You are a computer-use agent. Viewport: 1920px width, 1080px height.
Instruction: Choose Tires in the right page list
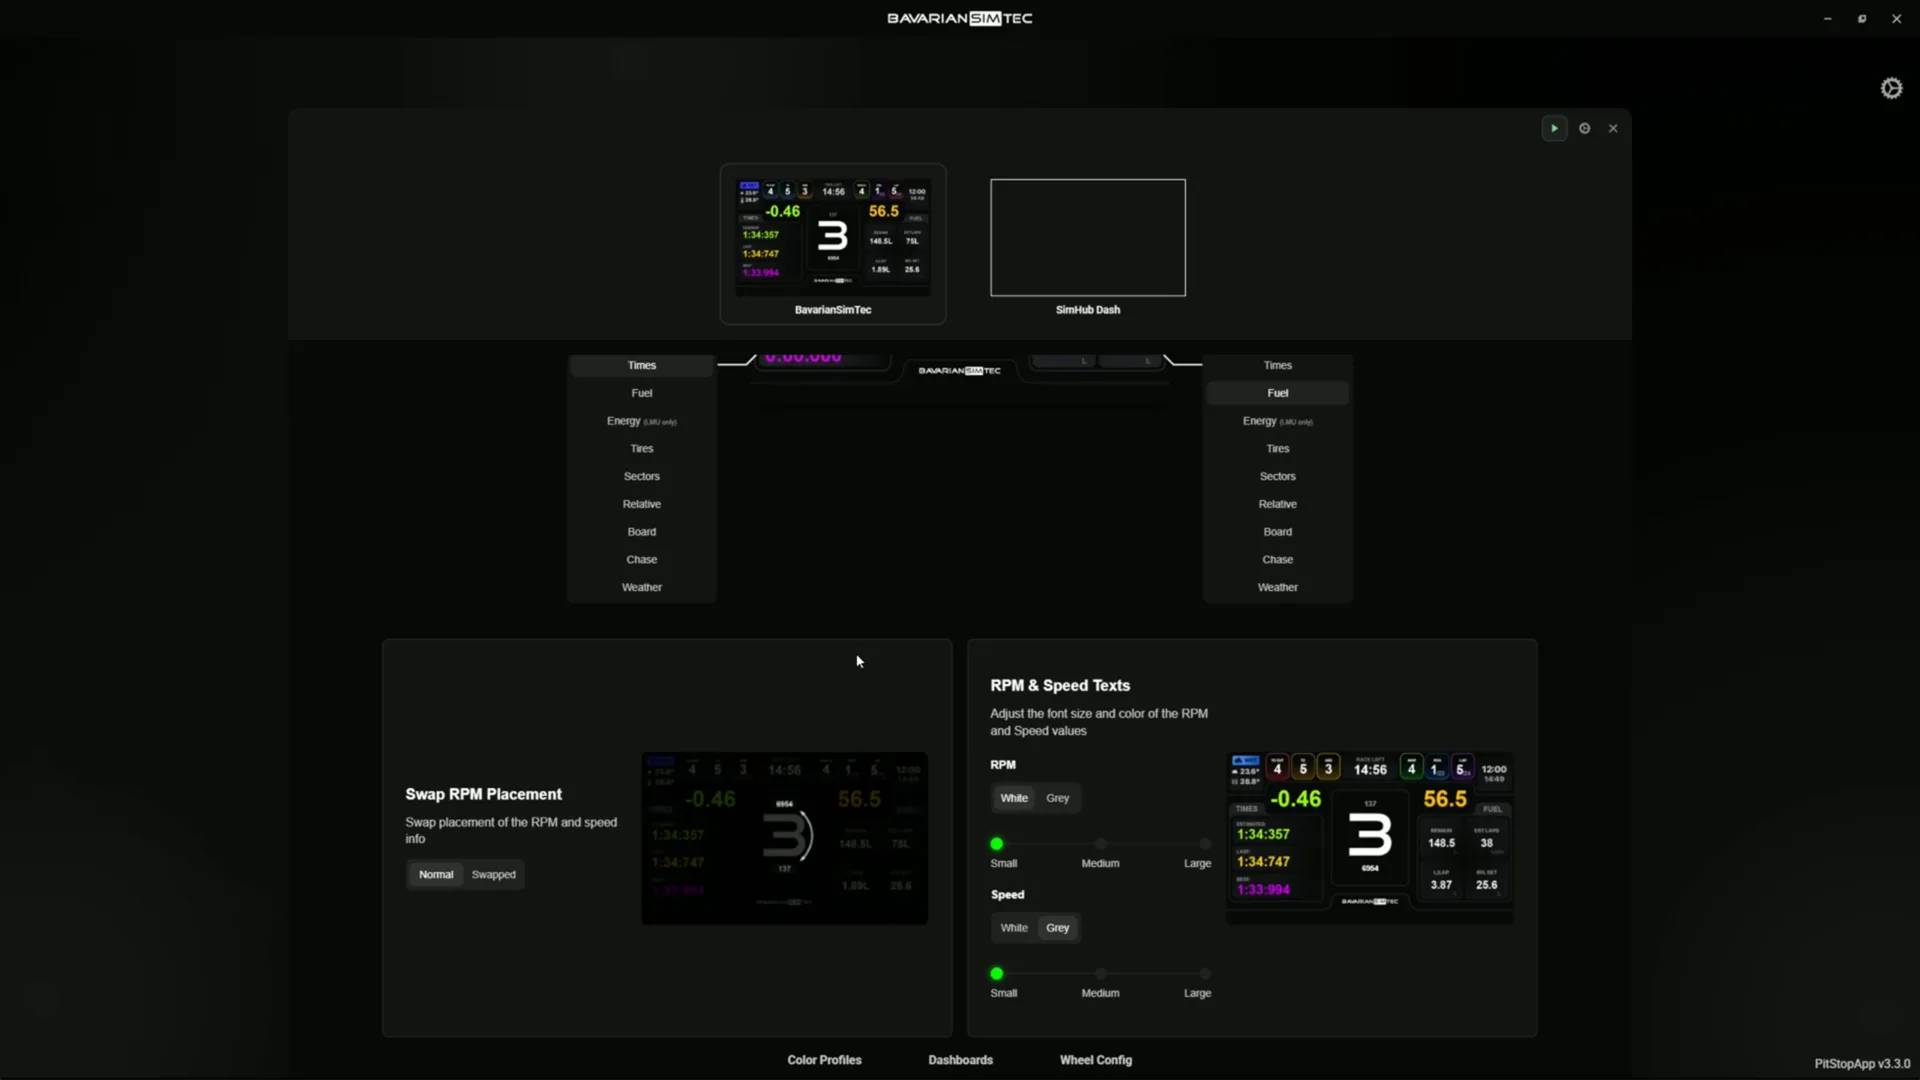click(x=1278, y=449)
